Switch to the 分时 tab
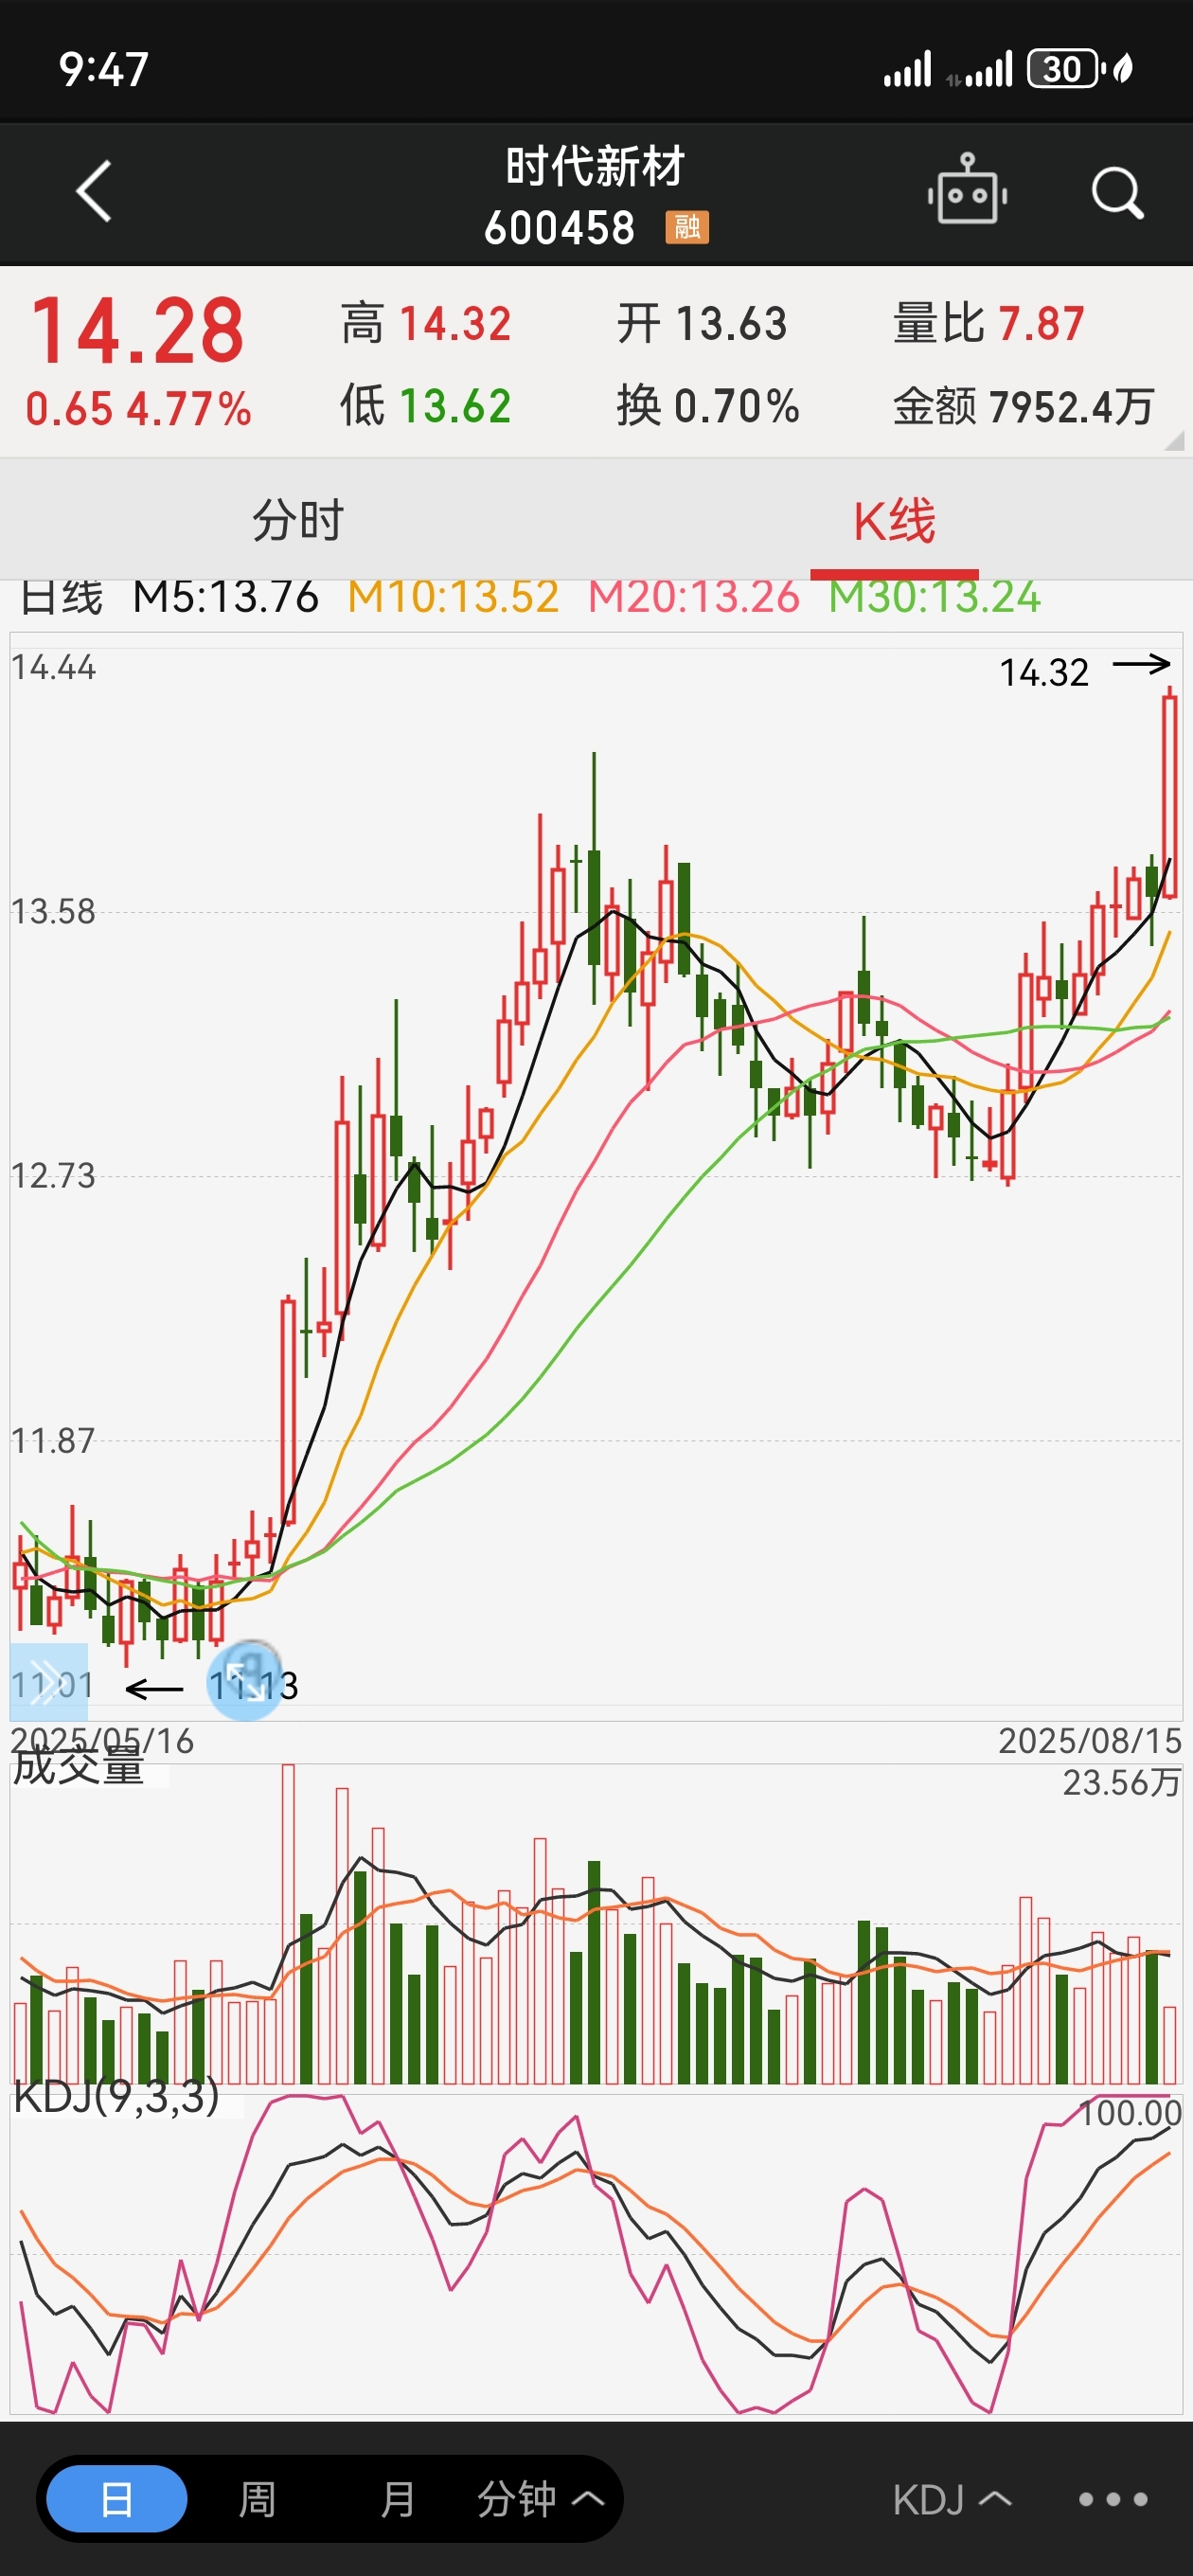The height and width of the screenshot is (2576, 1193). click(298, 520)
